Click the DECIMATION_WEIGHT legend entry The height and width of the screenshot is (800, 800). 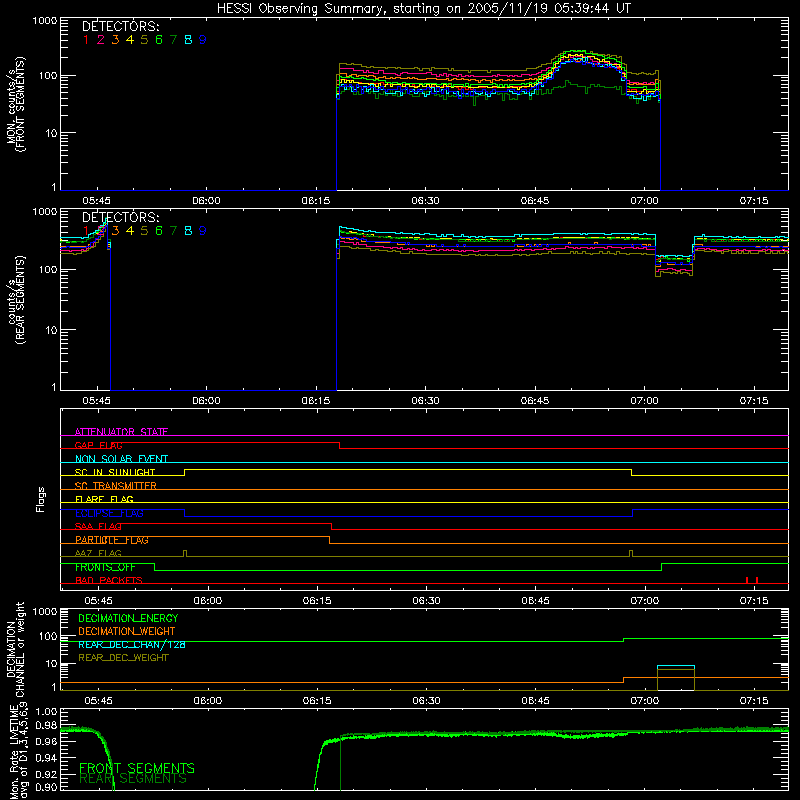click(x=127, y=632)
